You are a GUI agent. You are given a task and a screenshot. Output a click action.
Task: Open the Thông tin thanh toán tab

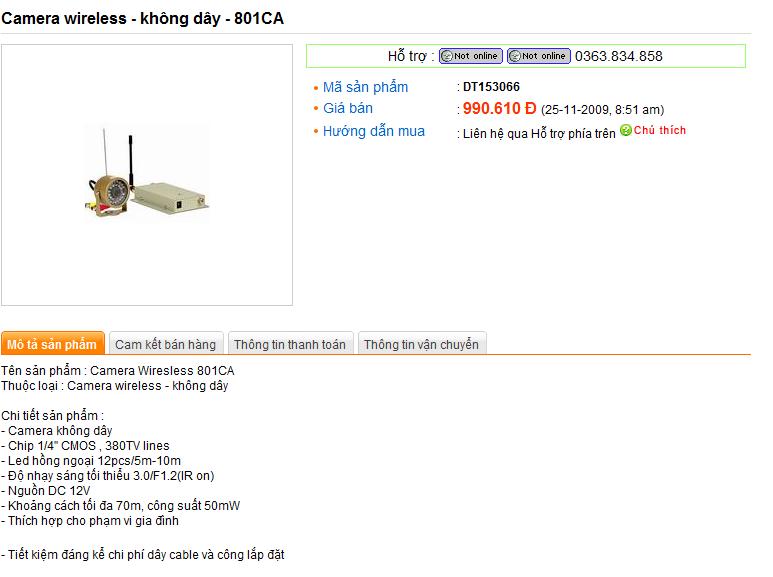(290, 344)
